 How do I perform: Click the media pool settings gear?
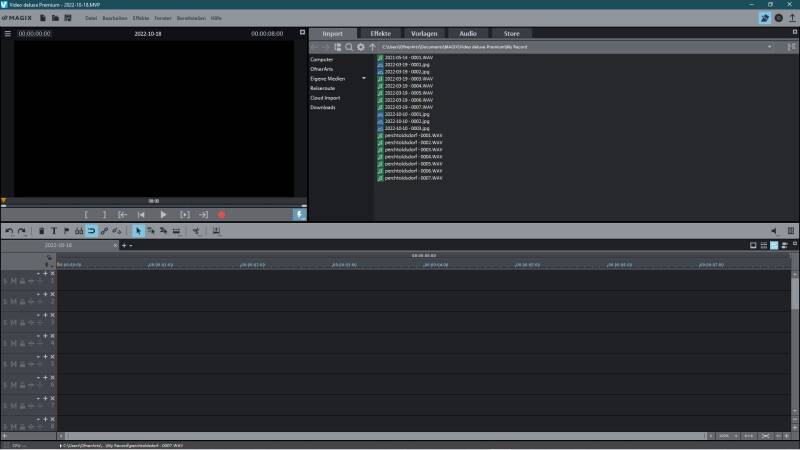coord(361,47)
